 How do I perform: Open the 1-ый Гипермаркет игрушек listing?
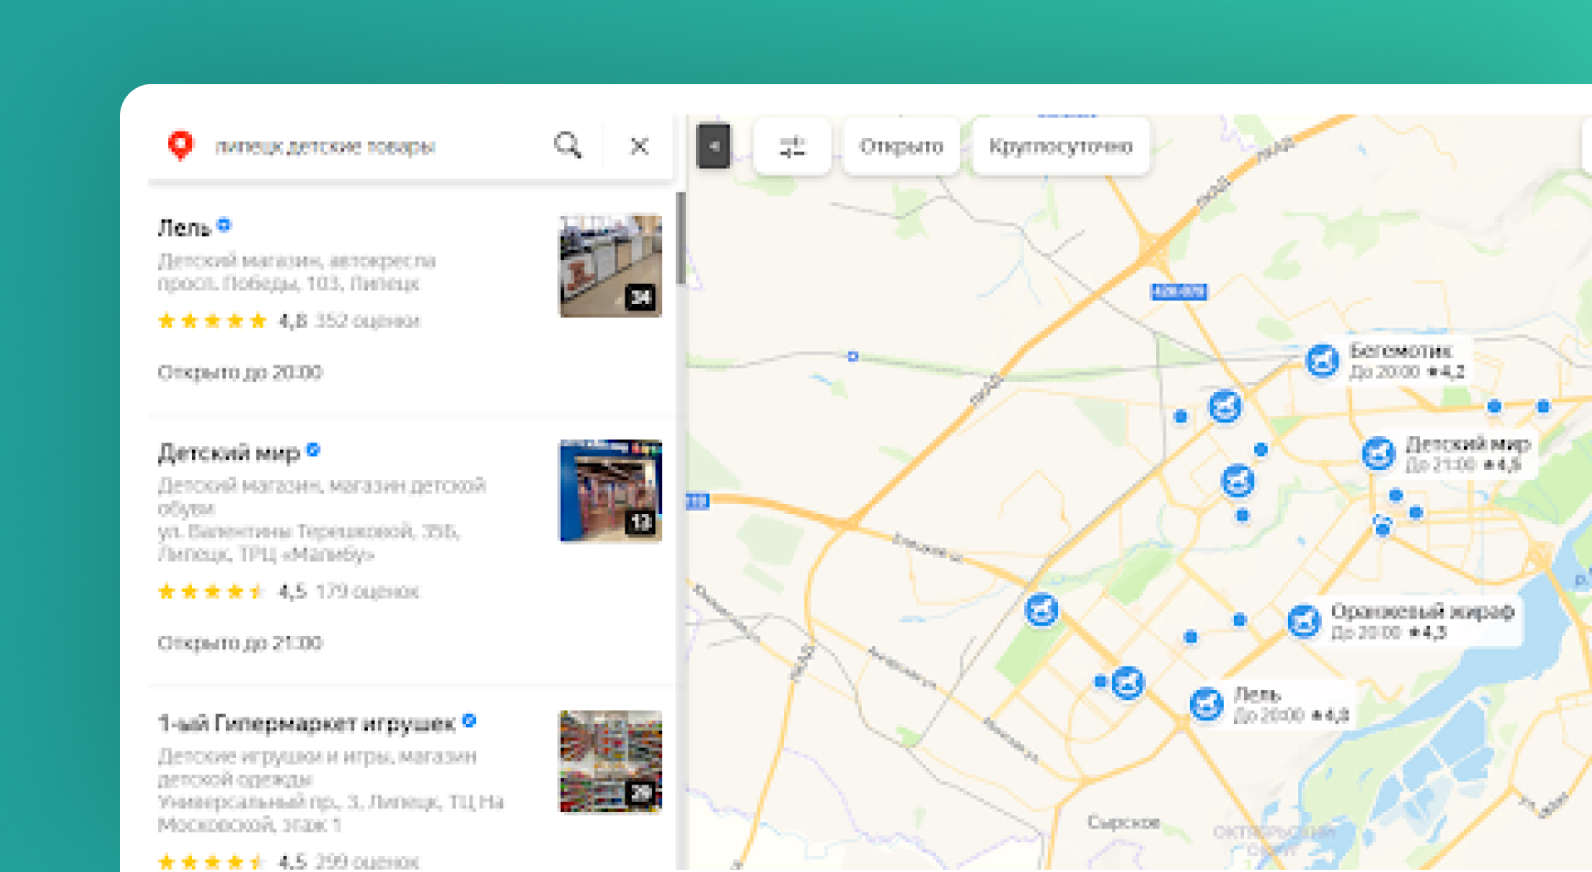click(306, 723)
